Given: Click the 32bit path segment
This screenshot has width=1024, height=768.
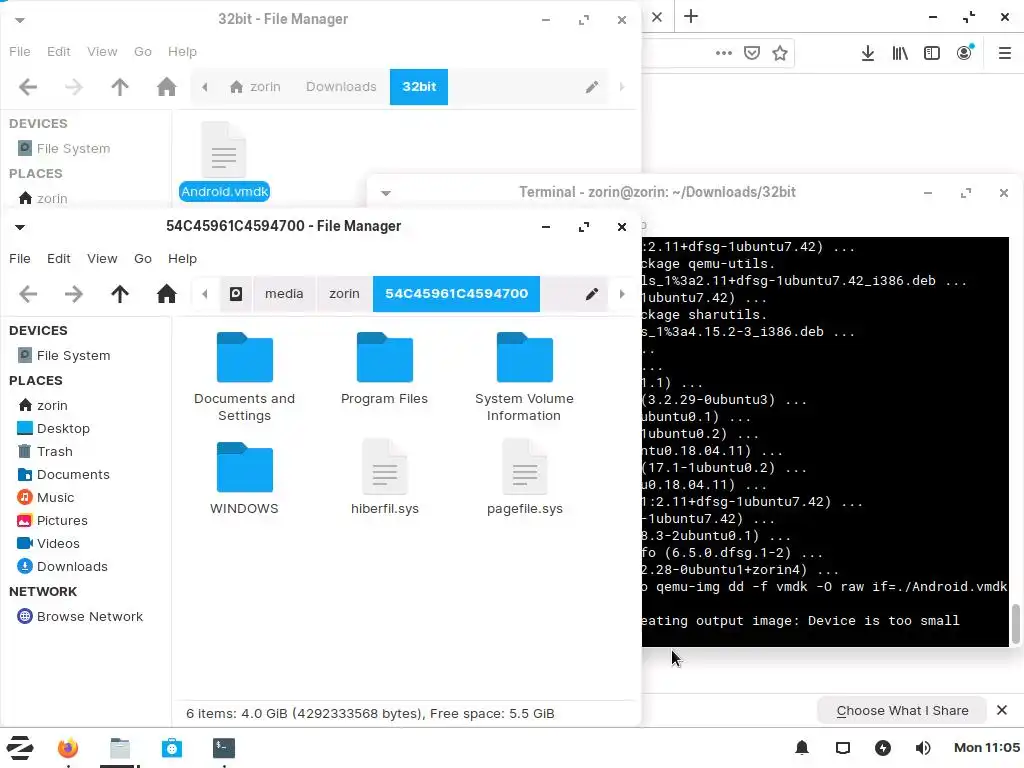Looking at the screenshot, I should (x=419, y=87).
